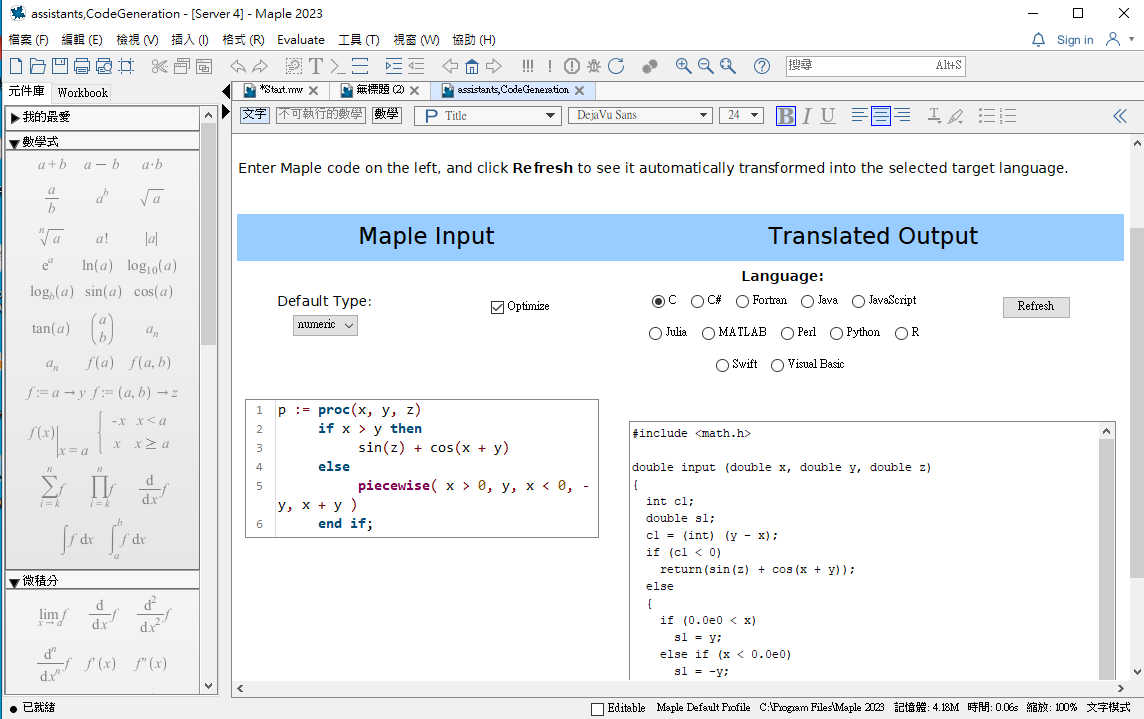Click the home icon in navigation toolbar
The height and width of the screenshot is (719, 1144).
(x=472, y=66)
